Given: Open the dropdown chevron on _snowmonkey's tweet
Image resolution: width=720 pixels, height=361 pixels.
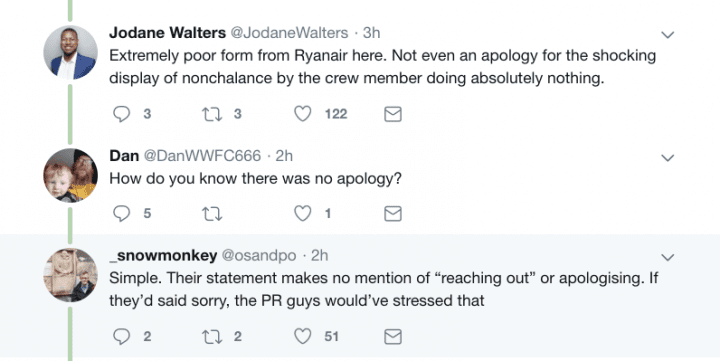Looking at the screenshot, I should point(667,257).
